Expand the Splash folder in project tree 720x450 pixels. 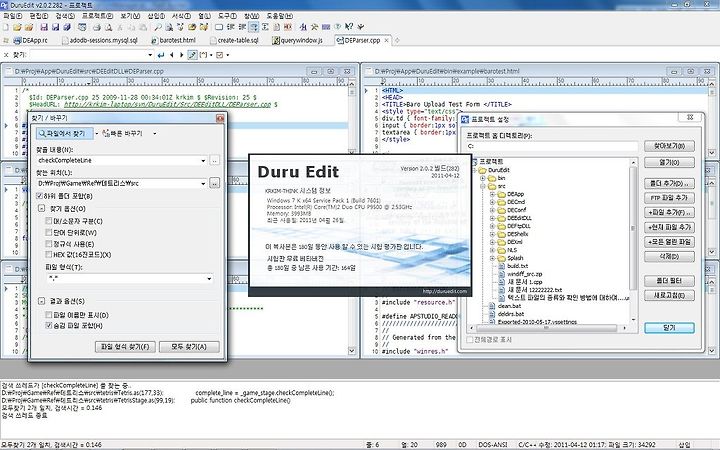coord(492,258)
